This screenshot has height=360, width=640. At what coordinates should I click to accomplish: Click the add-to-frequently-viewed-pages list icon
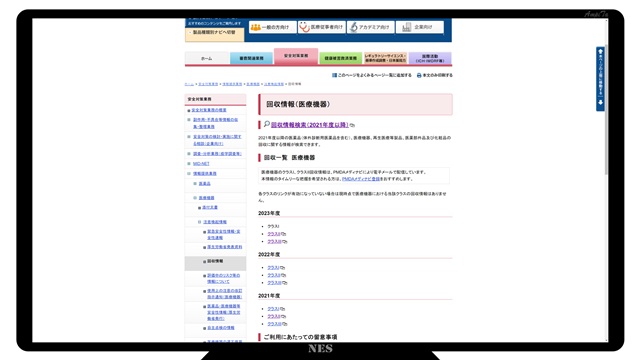pos(334,75)
